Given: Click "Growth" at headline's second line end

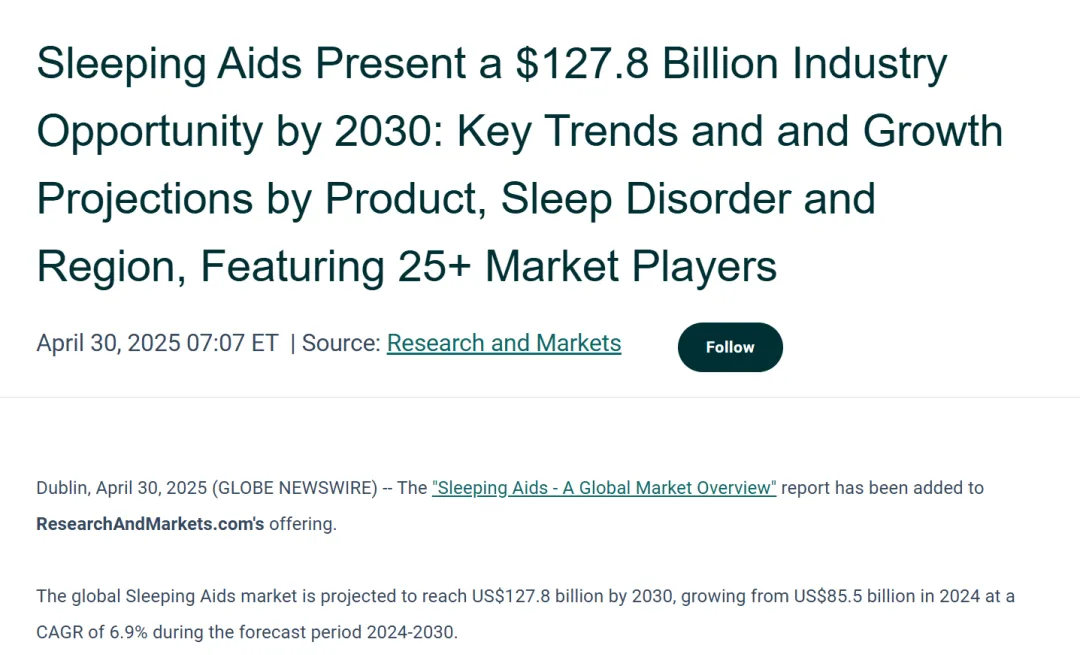Looking at the screenshot, I should (932, 131).
